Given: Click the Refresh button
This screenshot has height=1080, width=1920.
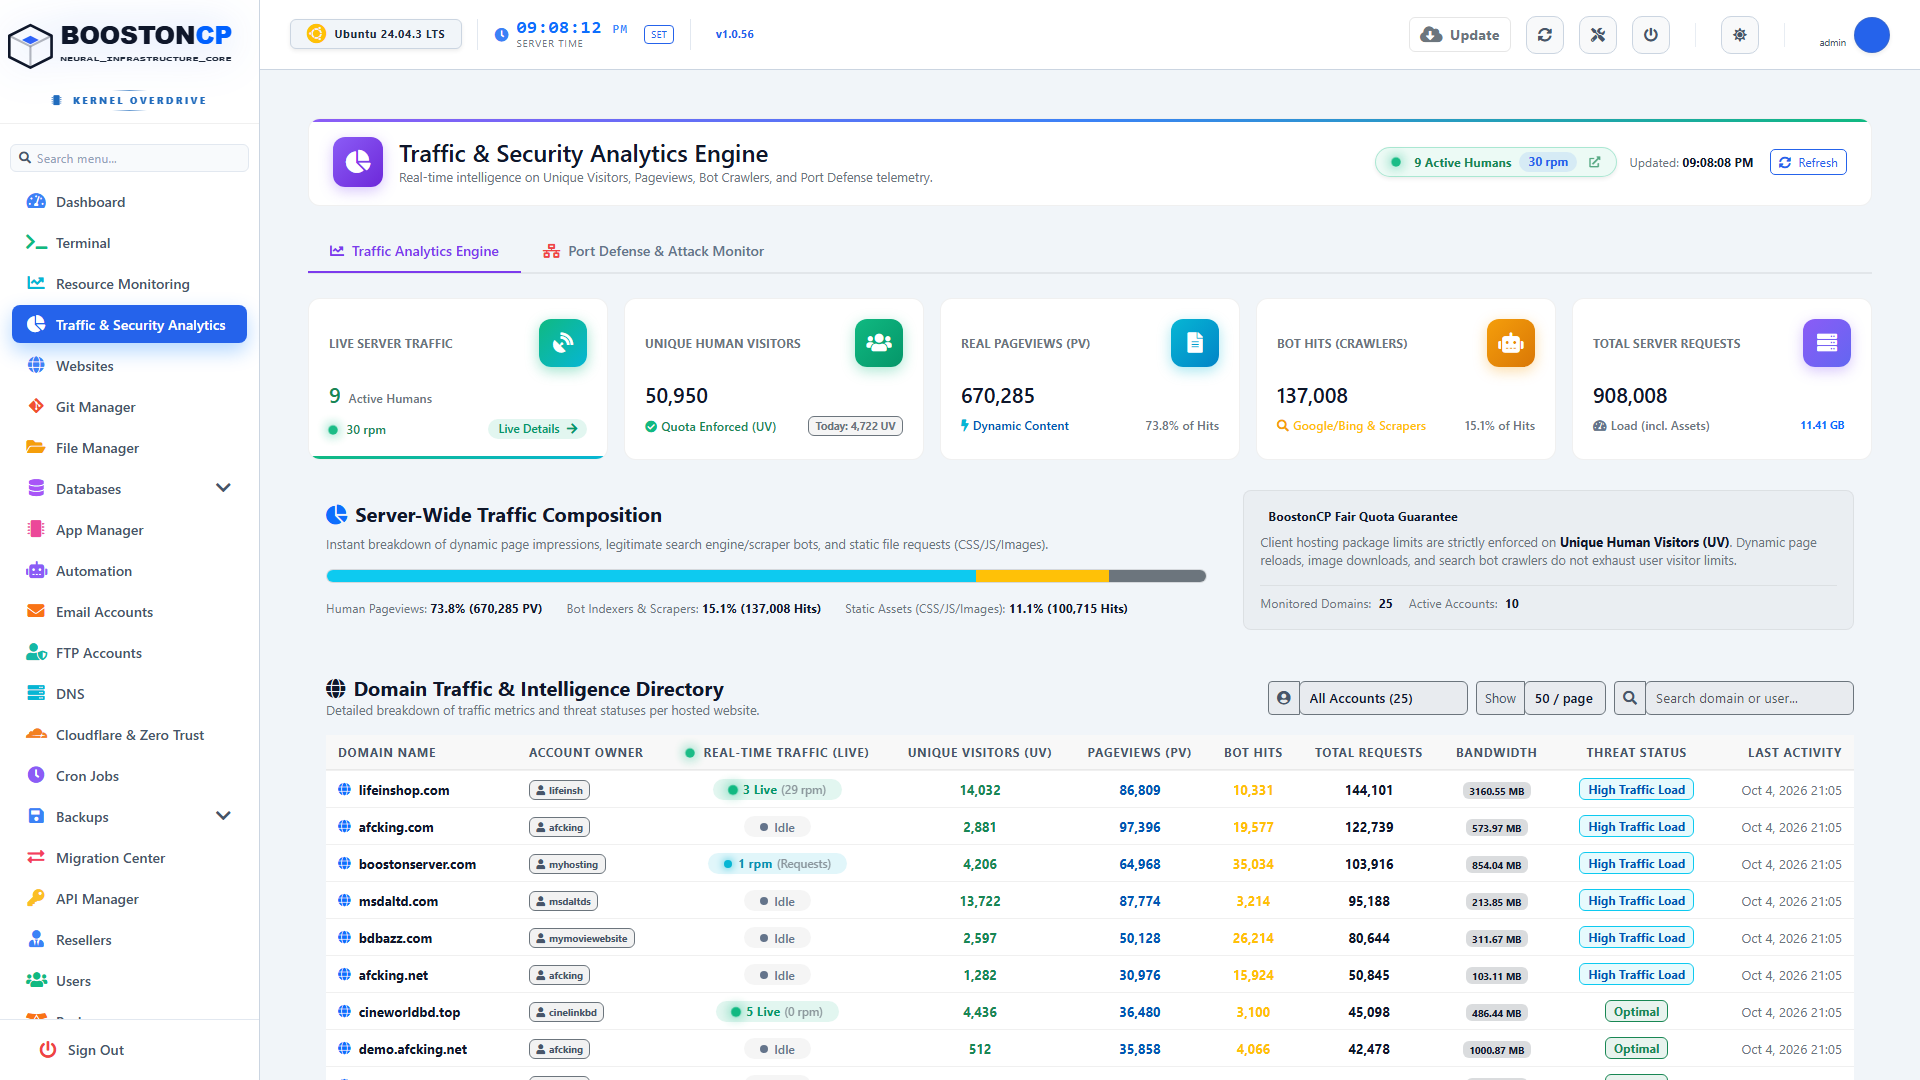Looking at the screenshot, I should [x=1808, y=162].
